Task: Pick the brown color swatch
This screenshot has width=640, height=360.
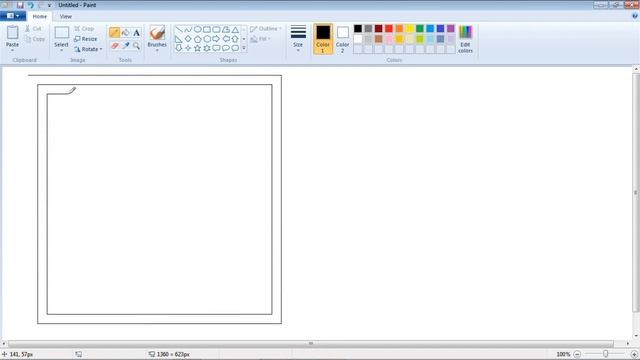Action: 379,39
